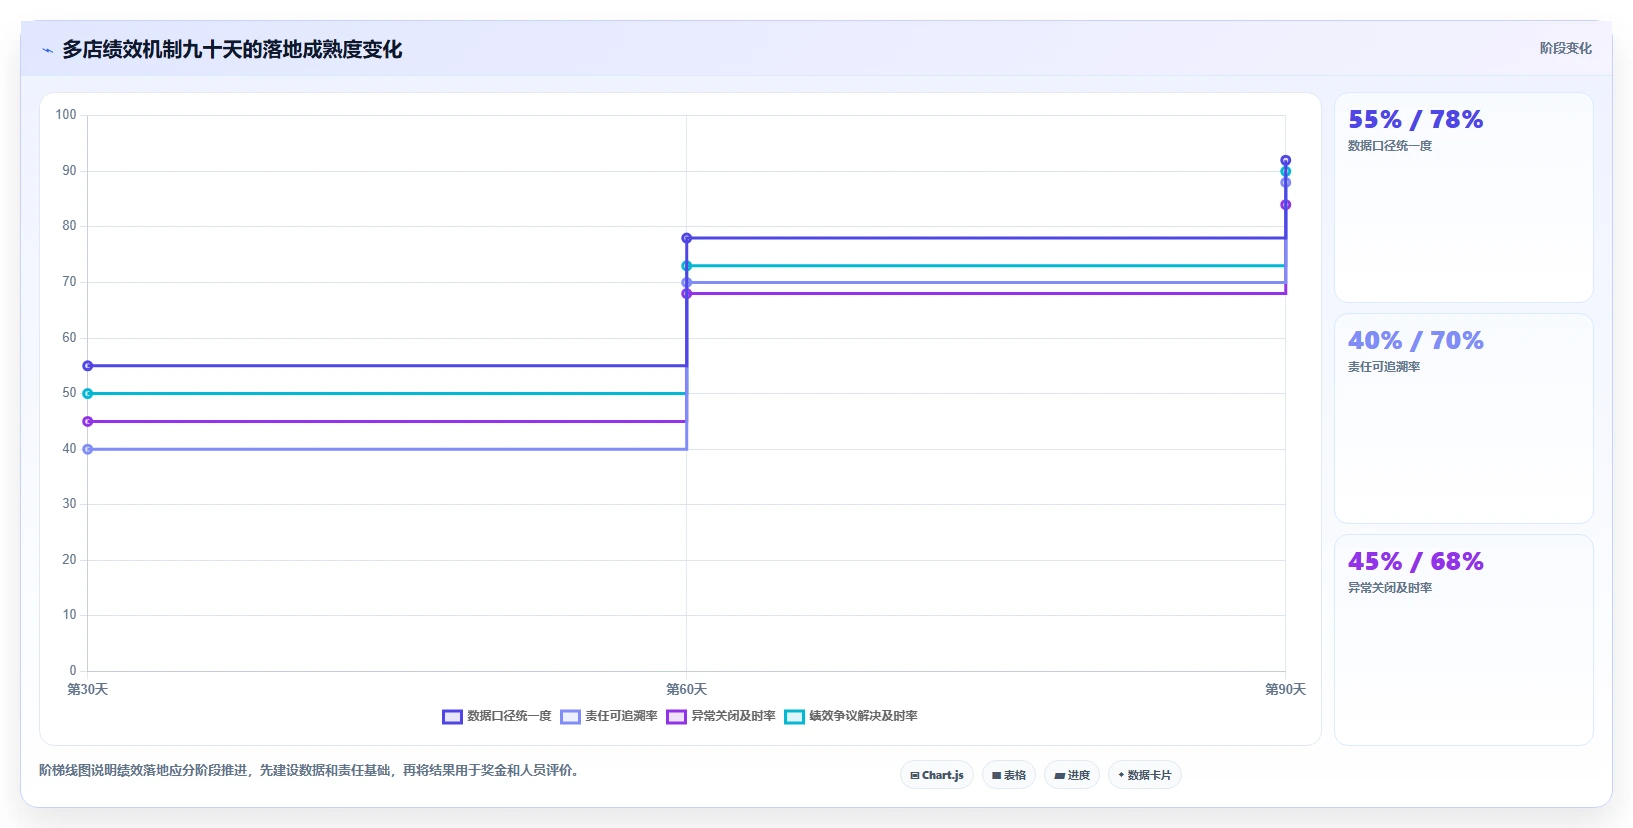This screenshot has width=1633, height=828.
Task: Click the 阶段变化 label in the header
Action: (x=1565, y=48)
